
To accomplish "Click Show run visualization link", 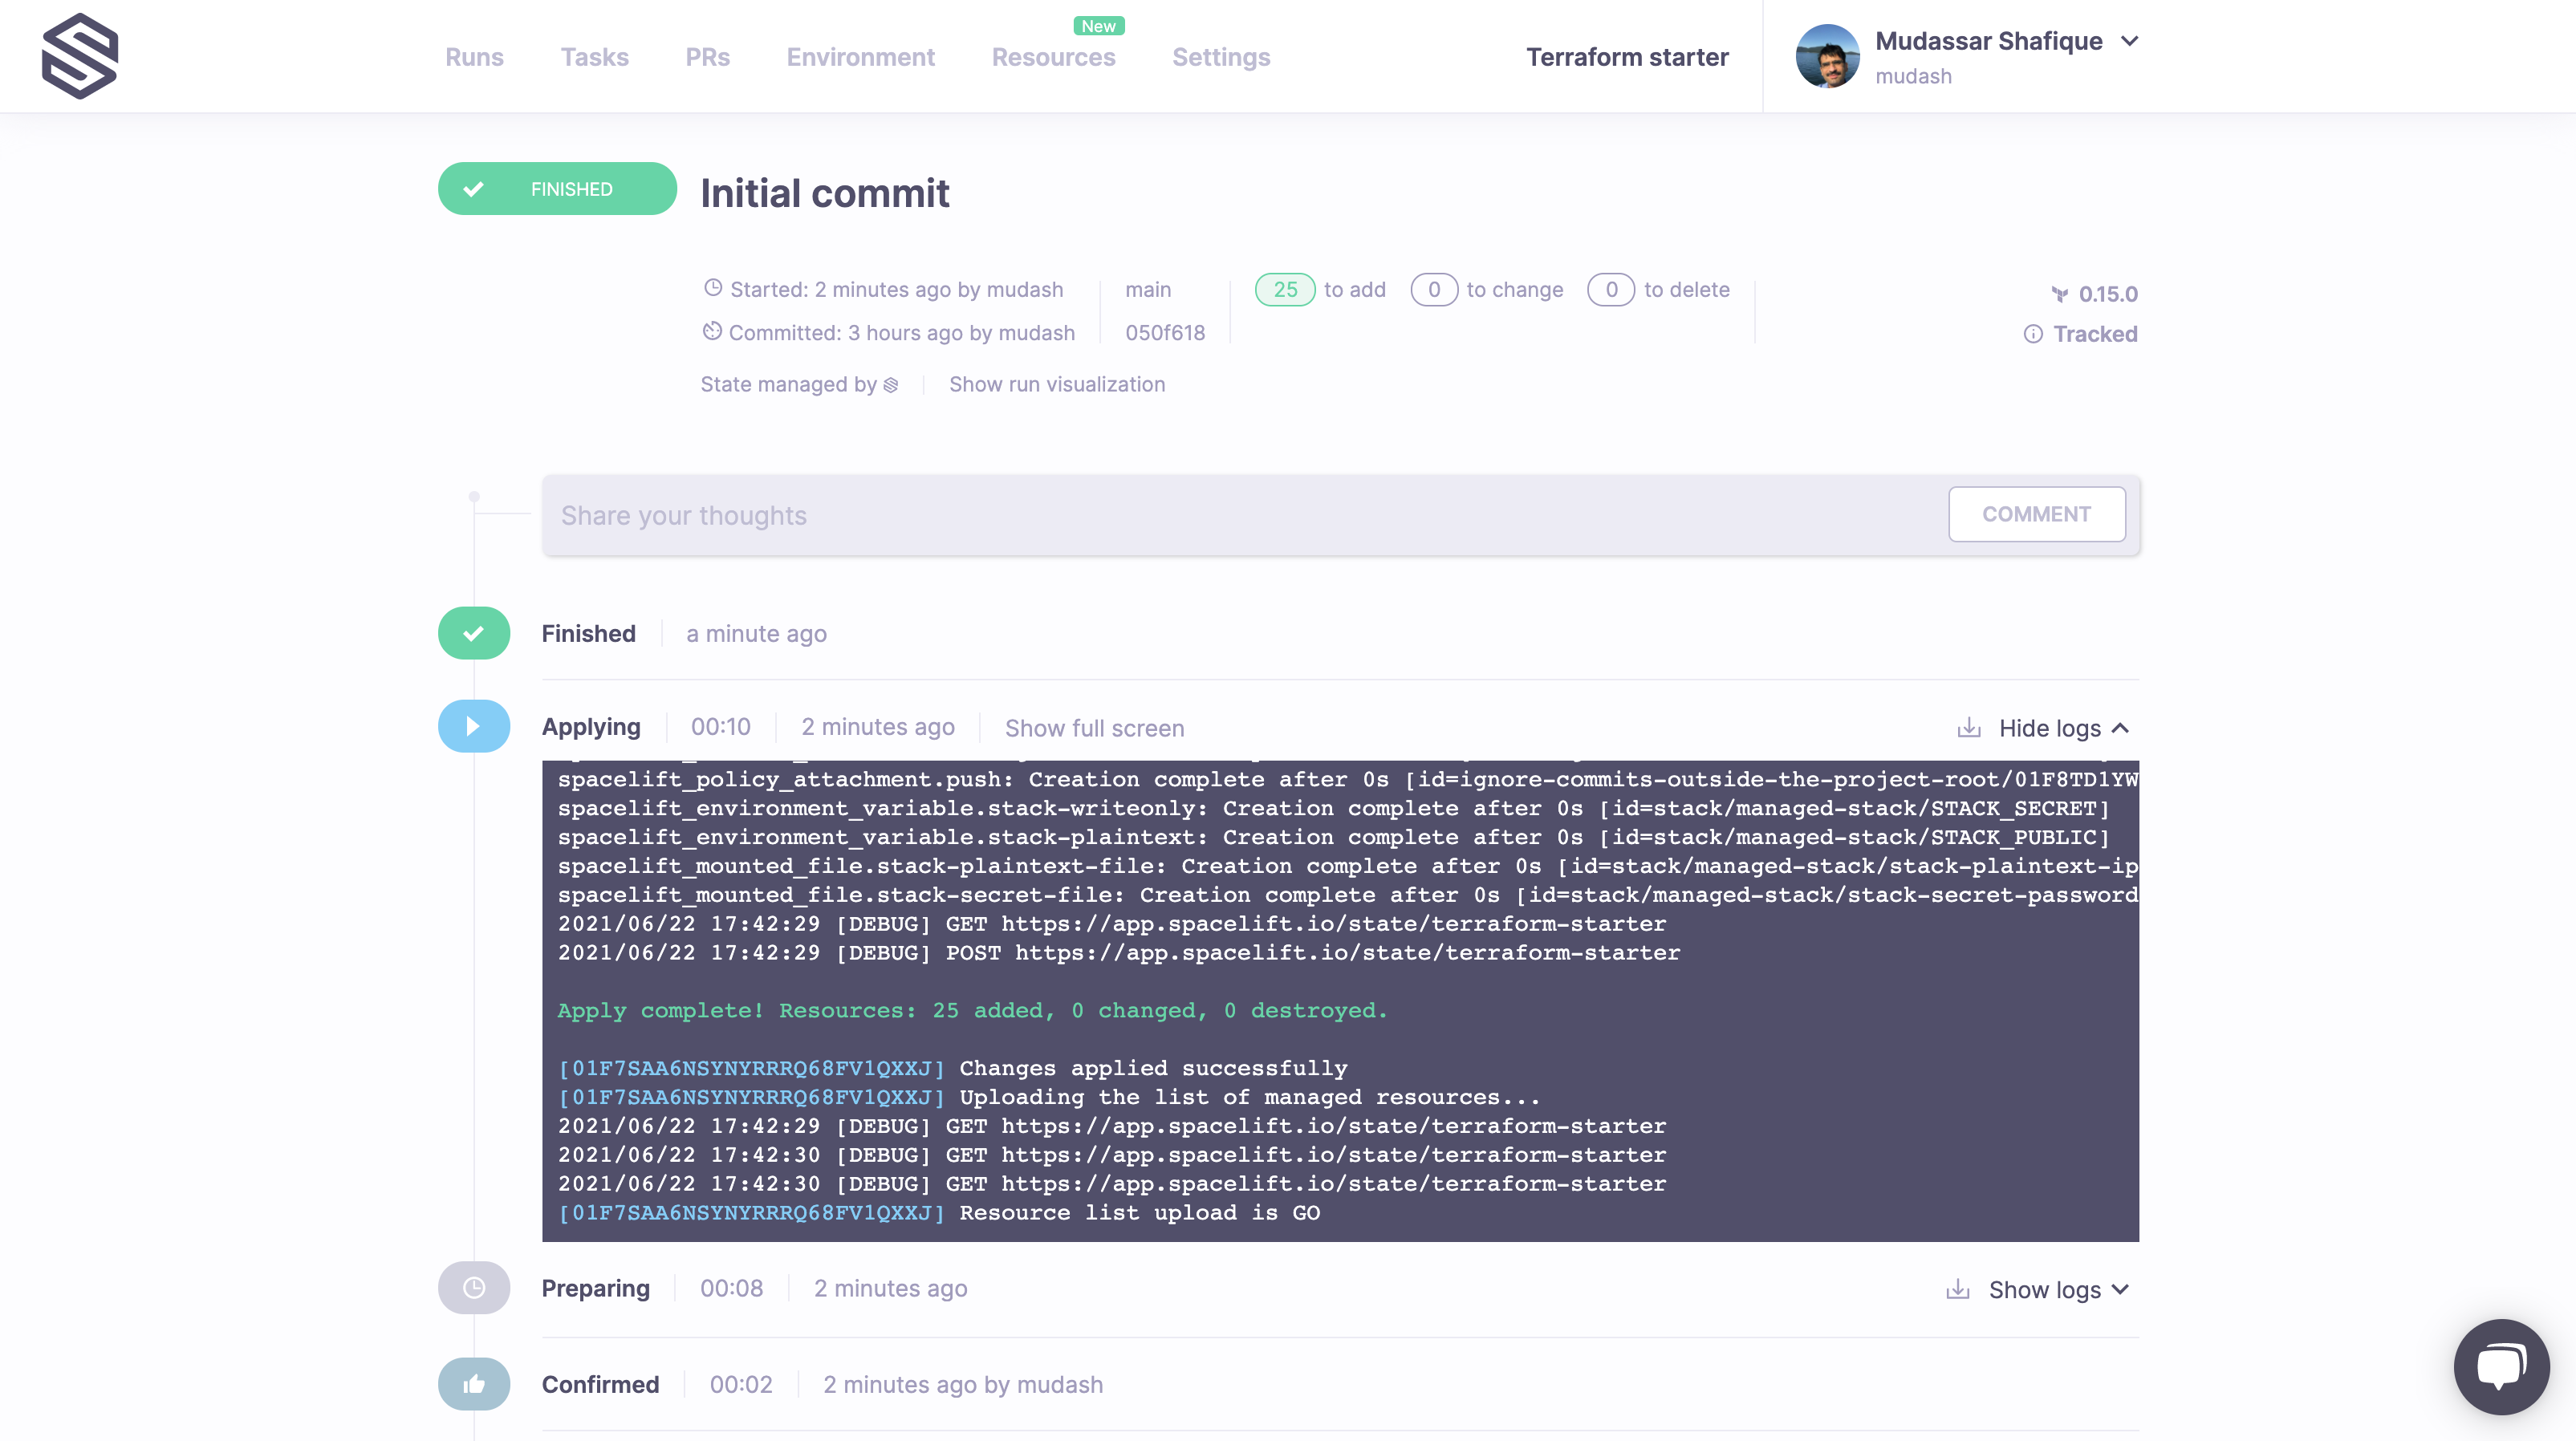I will 1057,384.
